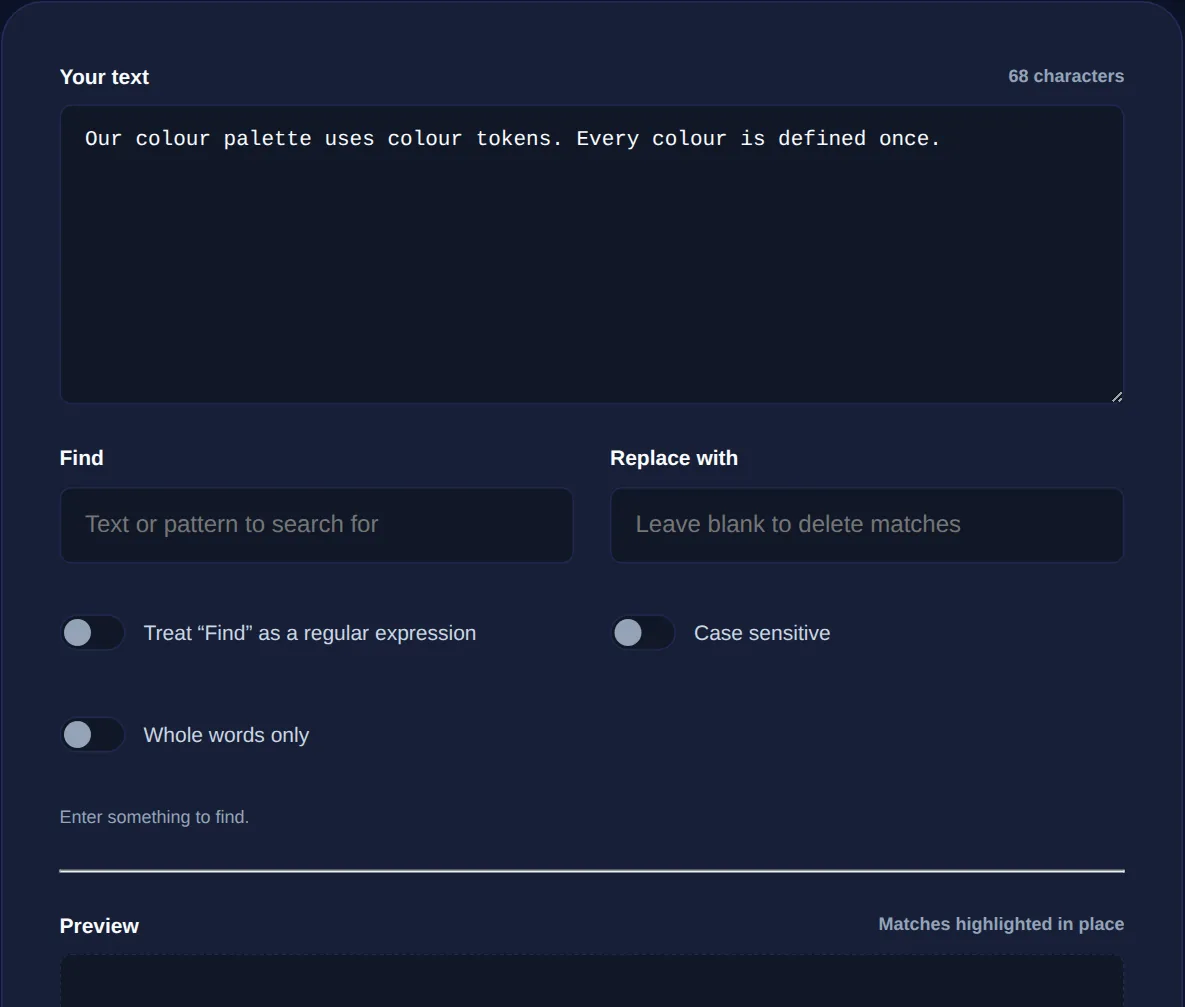
Task: Focus the Replace with input field
Action: [x=867, y=525]
